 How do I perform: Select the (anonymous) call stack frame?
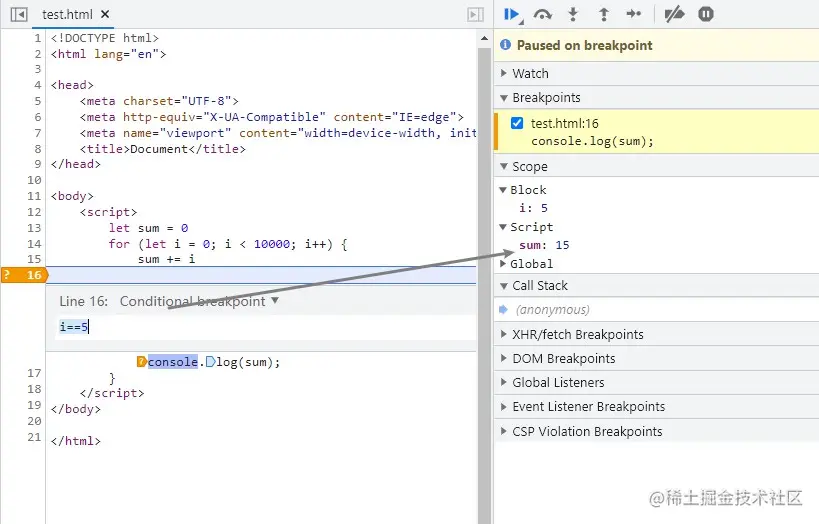coord(553,310)
